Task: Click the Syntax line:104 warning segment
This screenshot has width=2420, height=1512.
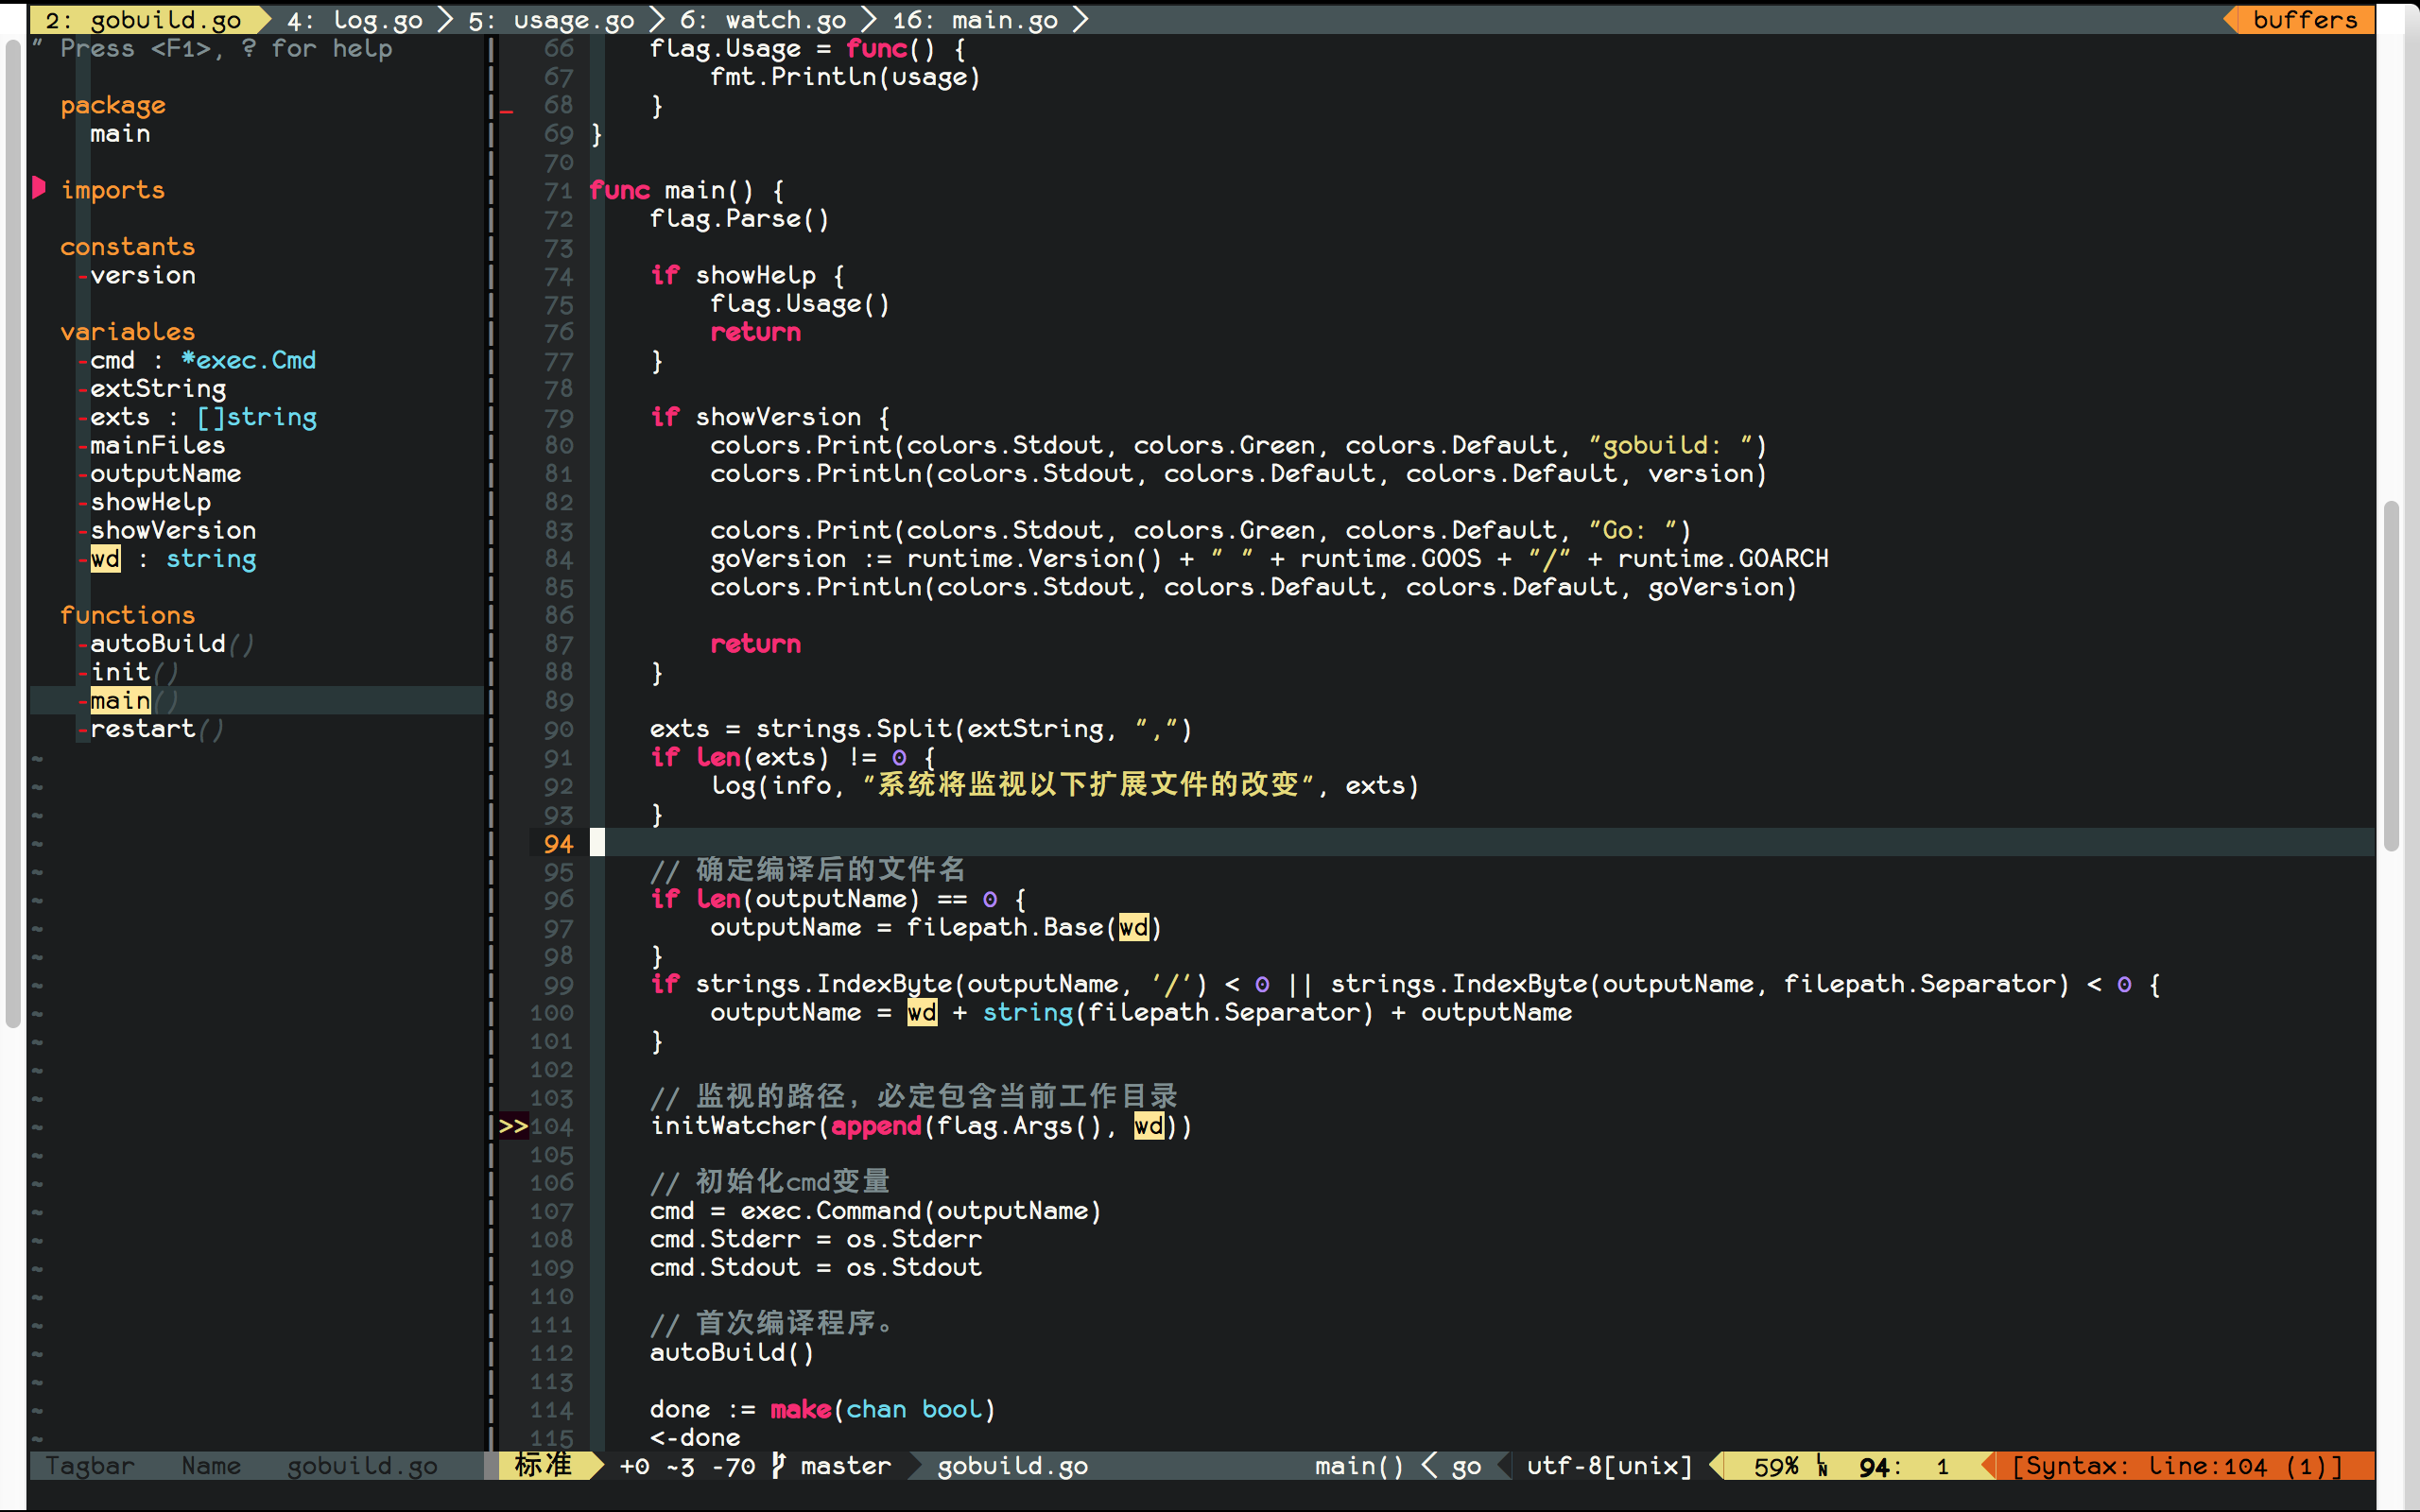Action: (2176, 1466)
